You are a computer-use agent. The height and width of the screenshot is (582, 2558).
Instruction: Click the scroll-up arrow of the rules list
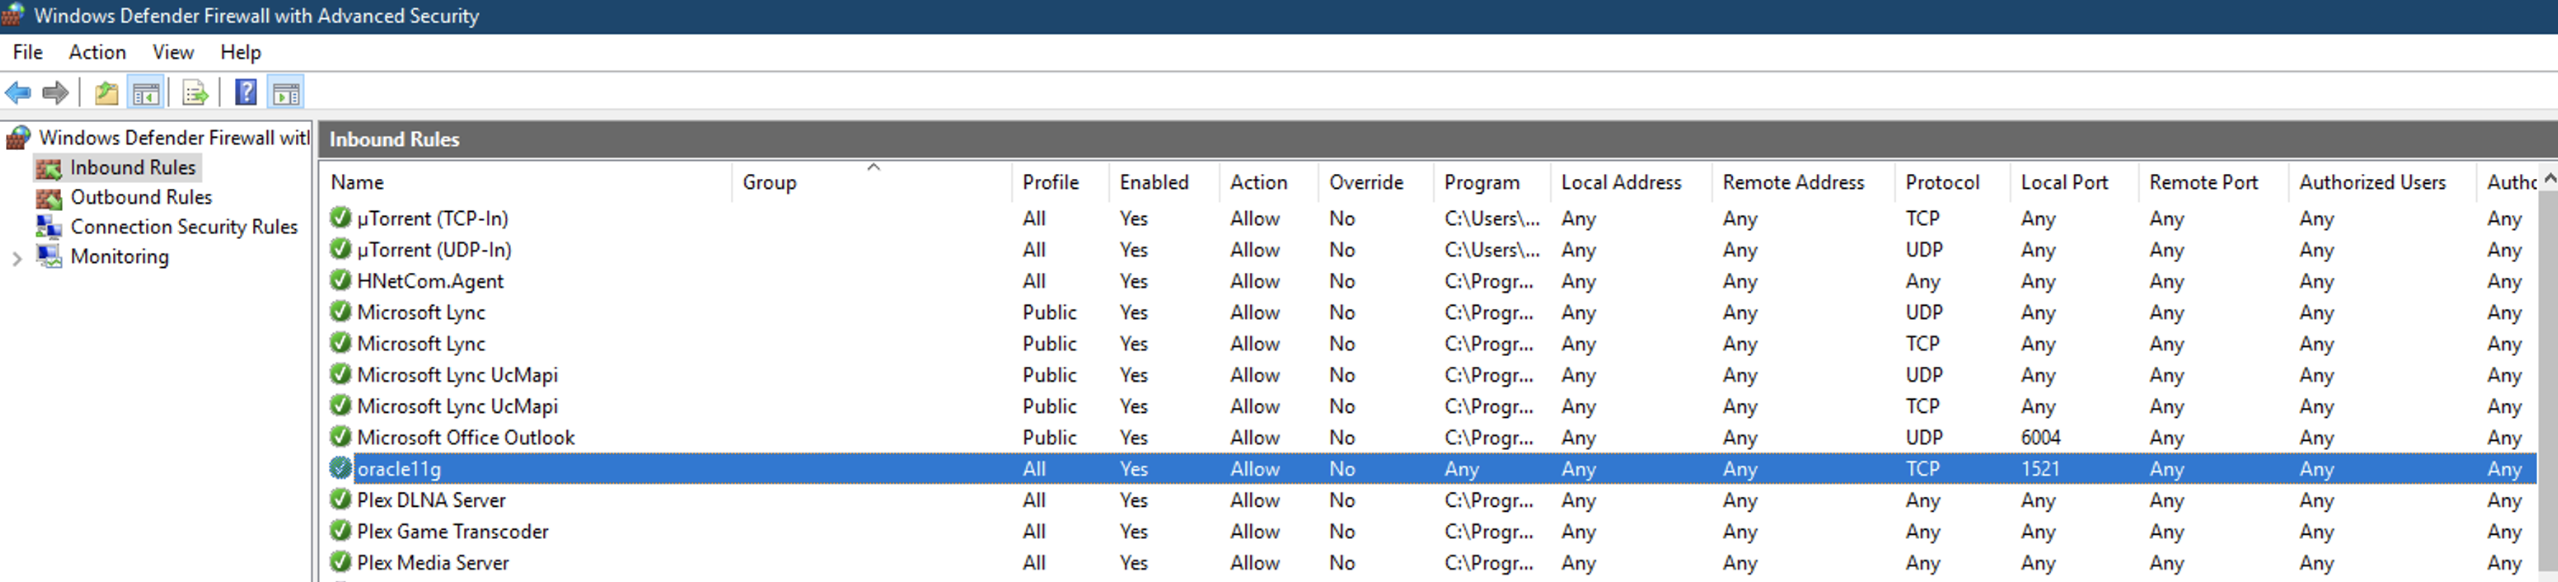pyautogui.click(x=2548, y=179)
